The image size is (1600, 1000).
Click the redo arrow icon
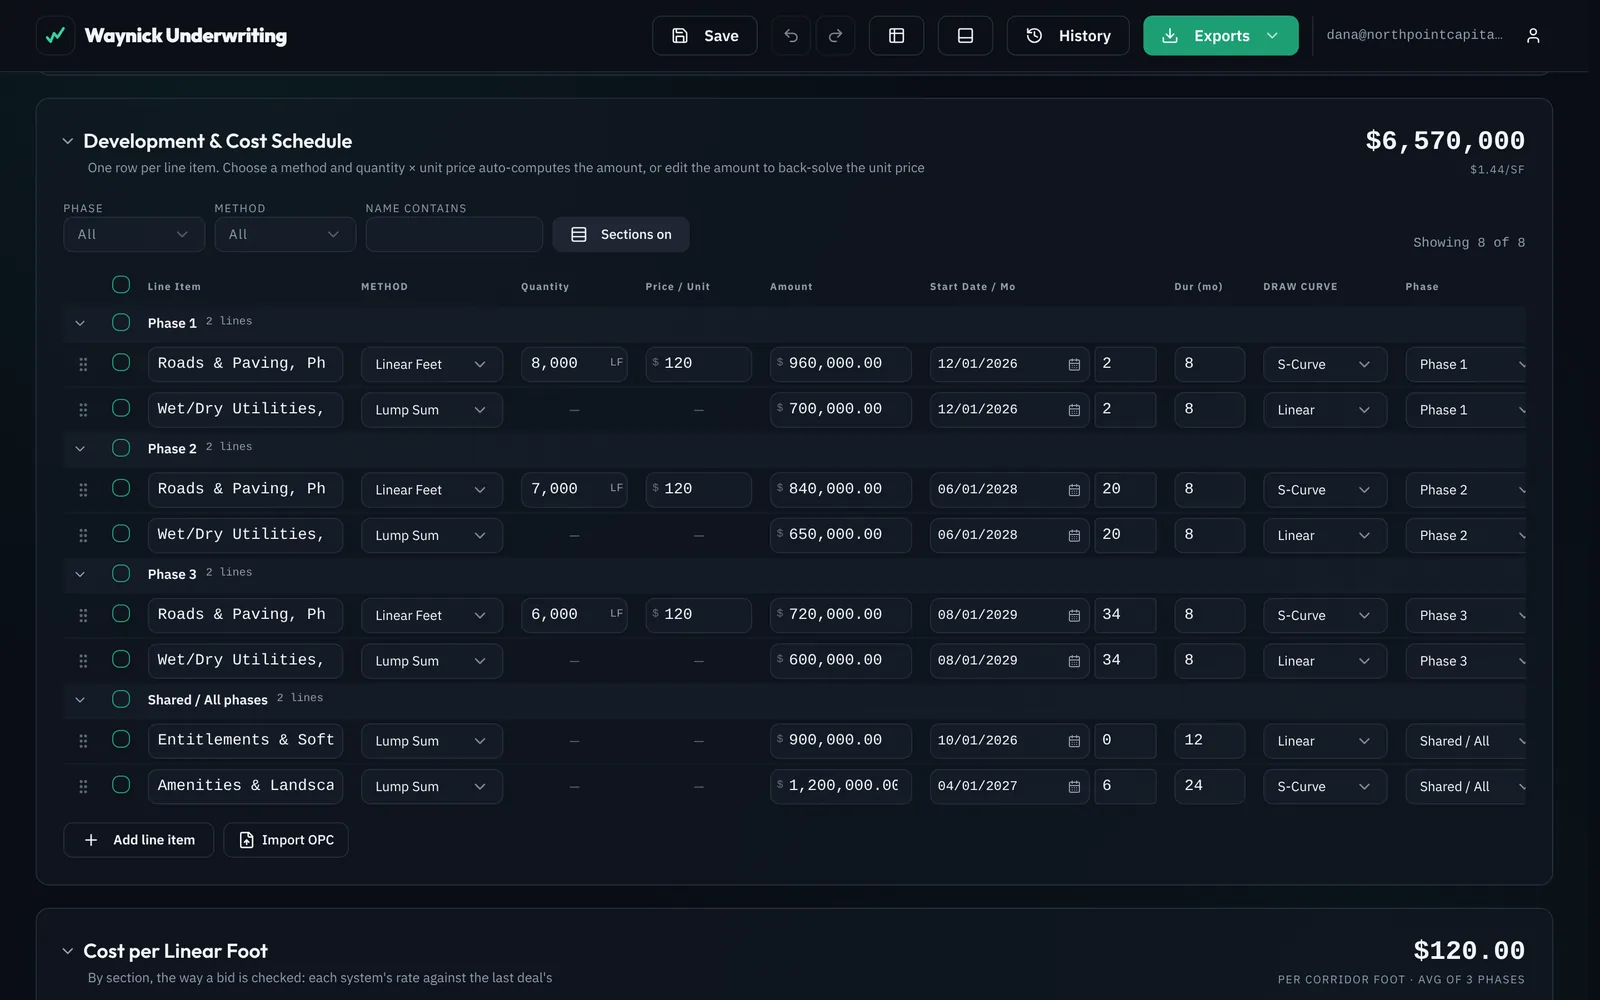click(836, 36)
